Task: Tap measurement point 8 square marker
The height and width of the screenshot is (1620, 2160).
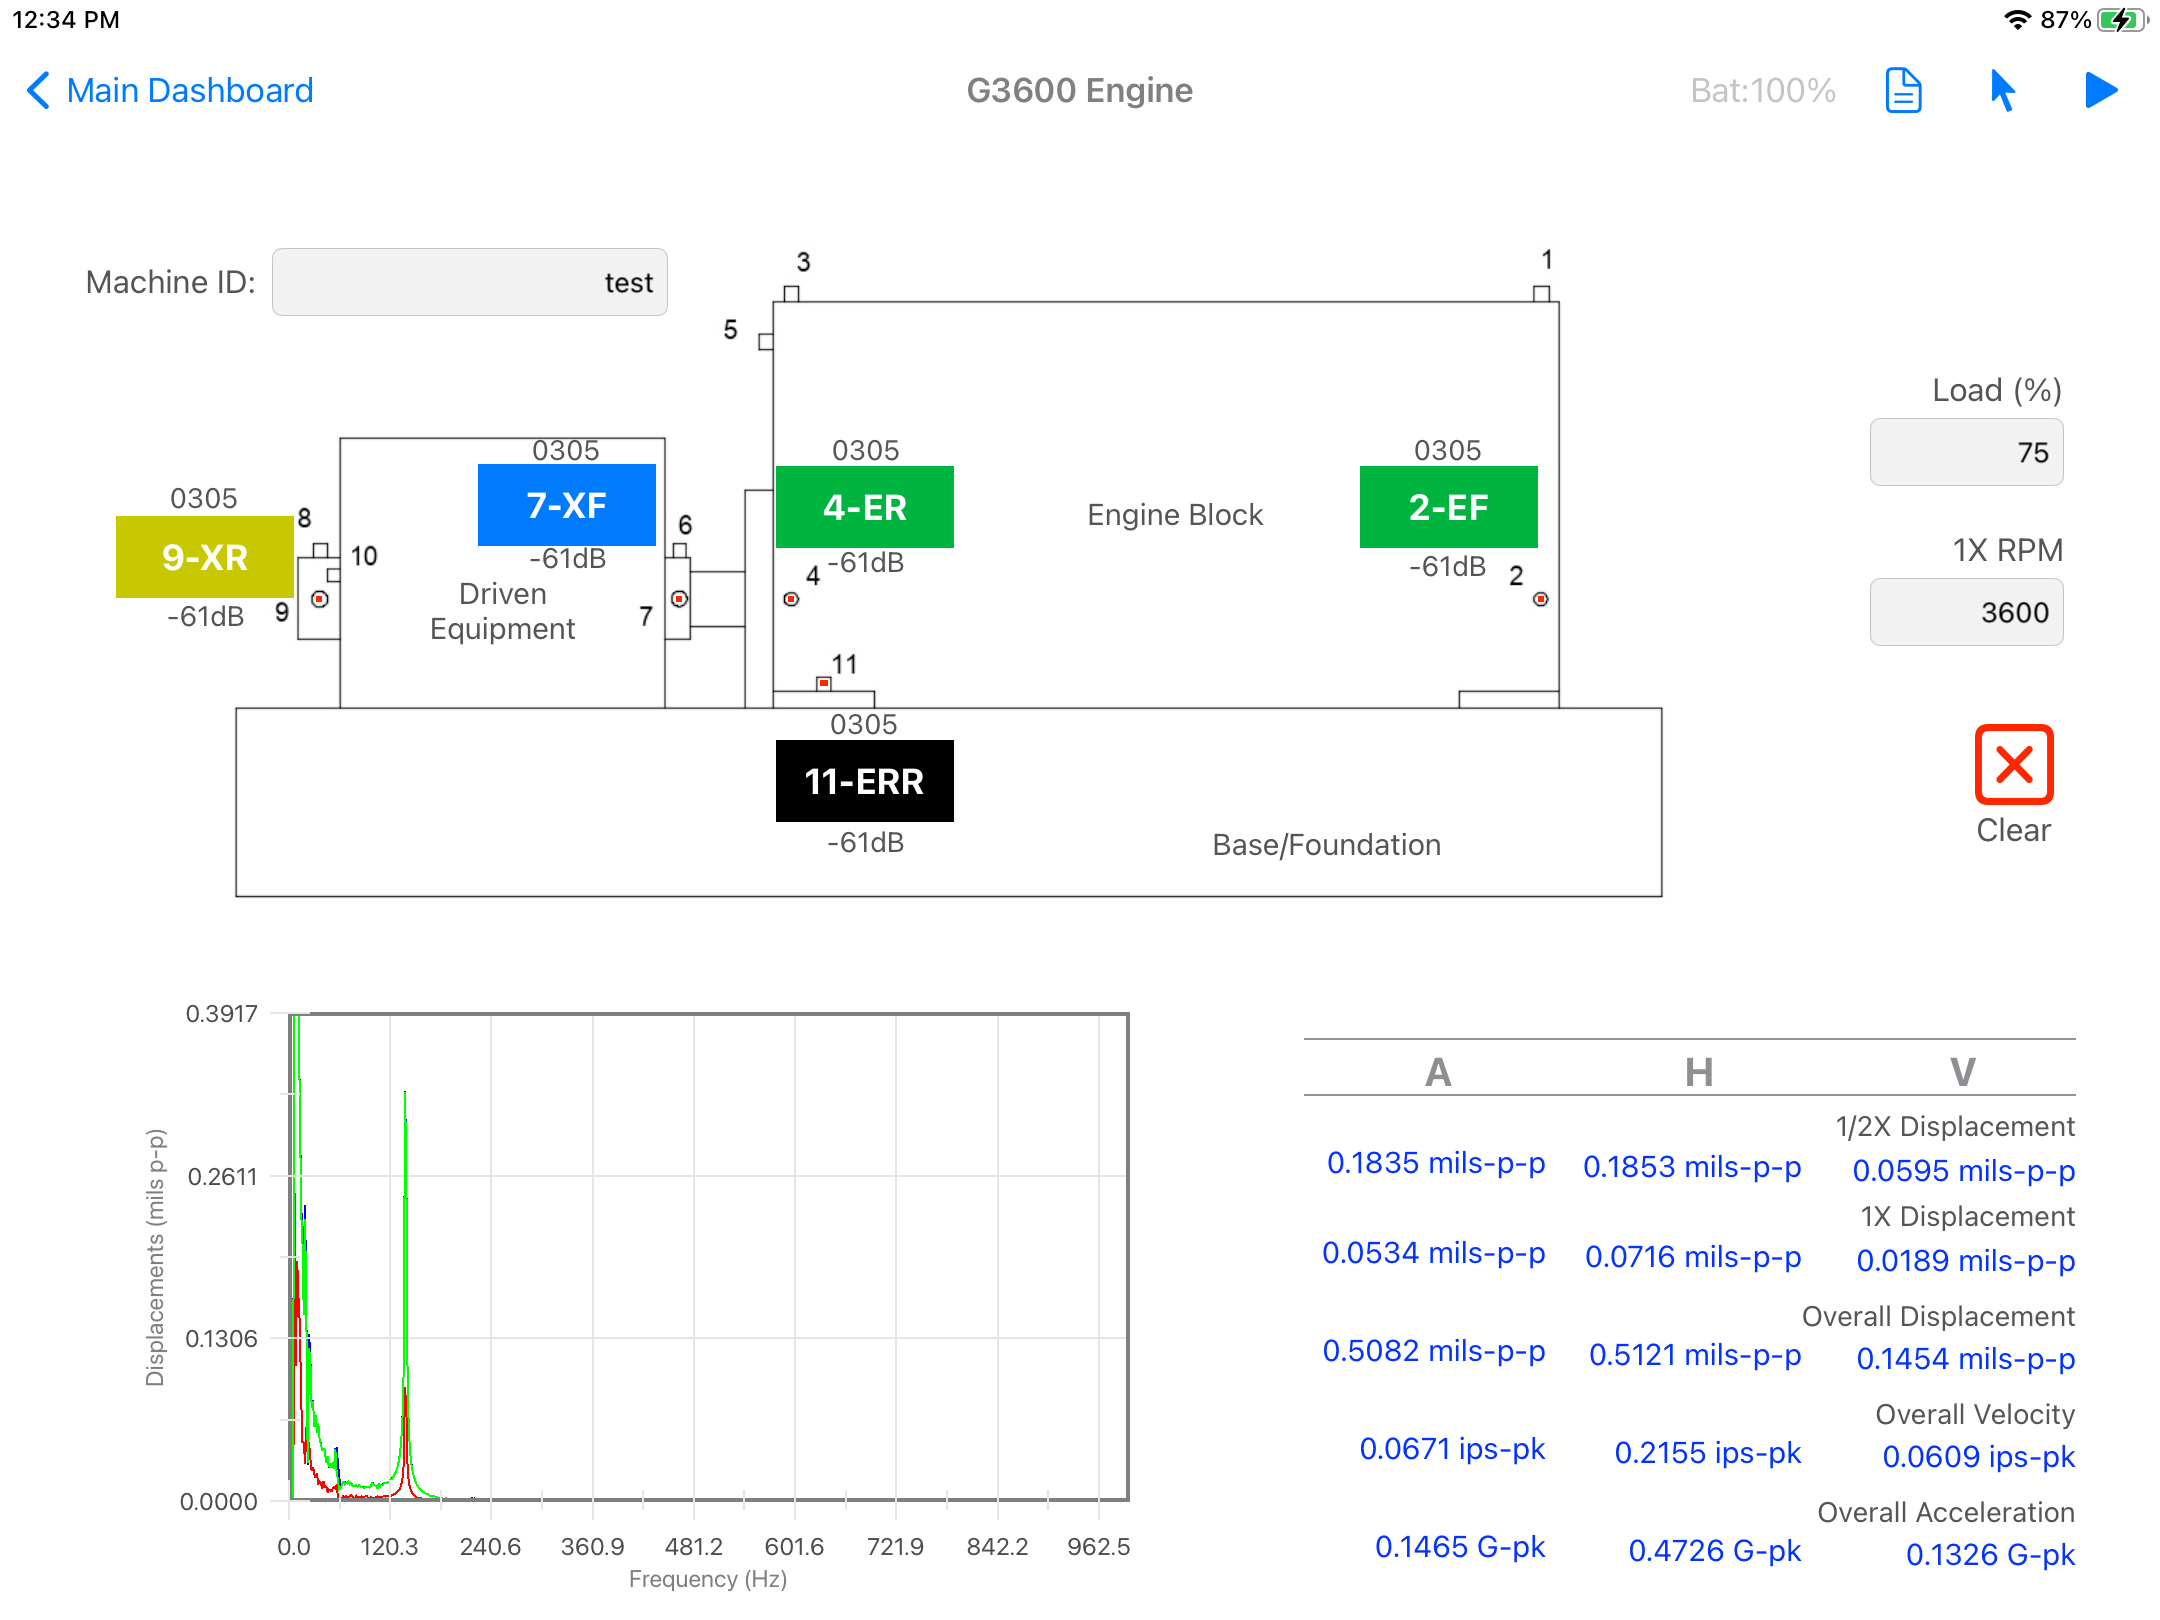Action: click(x=320, y=550)
